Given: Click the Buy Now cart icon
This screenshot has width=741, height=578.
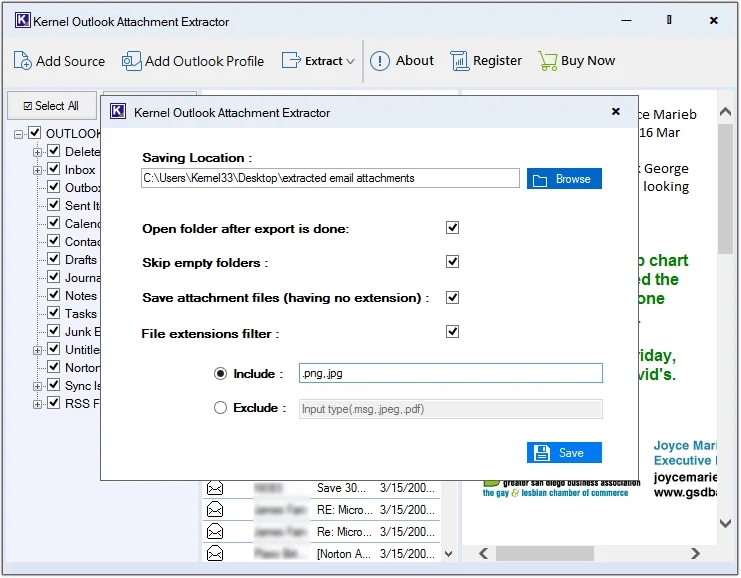Looking at the screenshot, I should (x=548, y=61).
